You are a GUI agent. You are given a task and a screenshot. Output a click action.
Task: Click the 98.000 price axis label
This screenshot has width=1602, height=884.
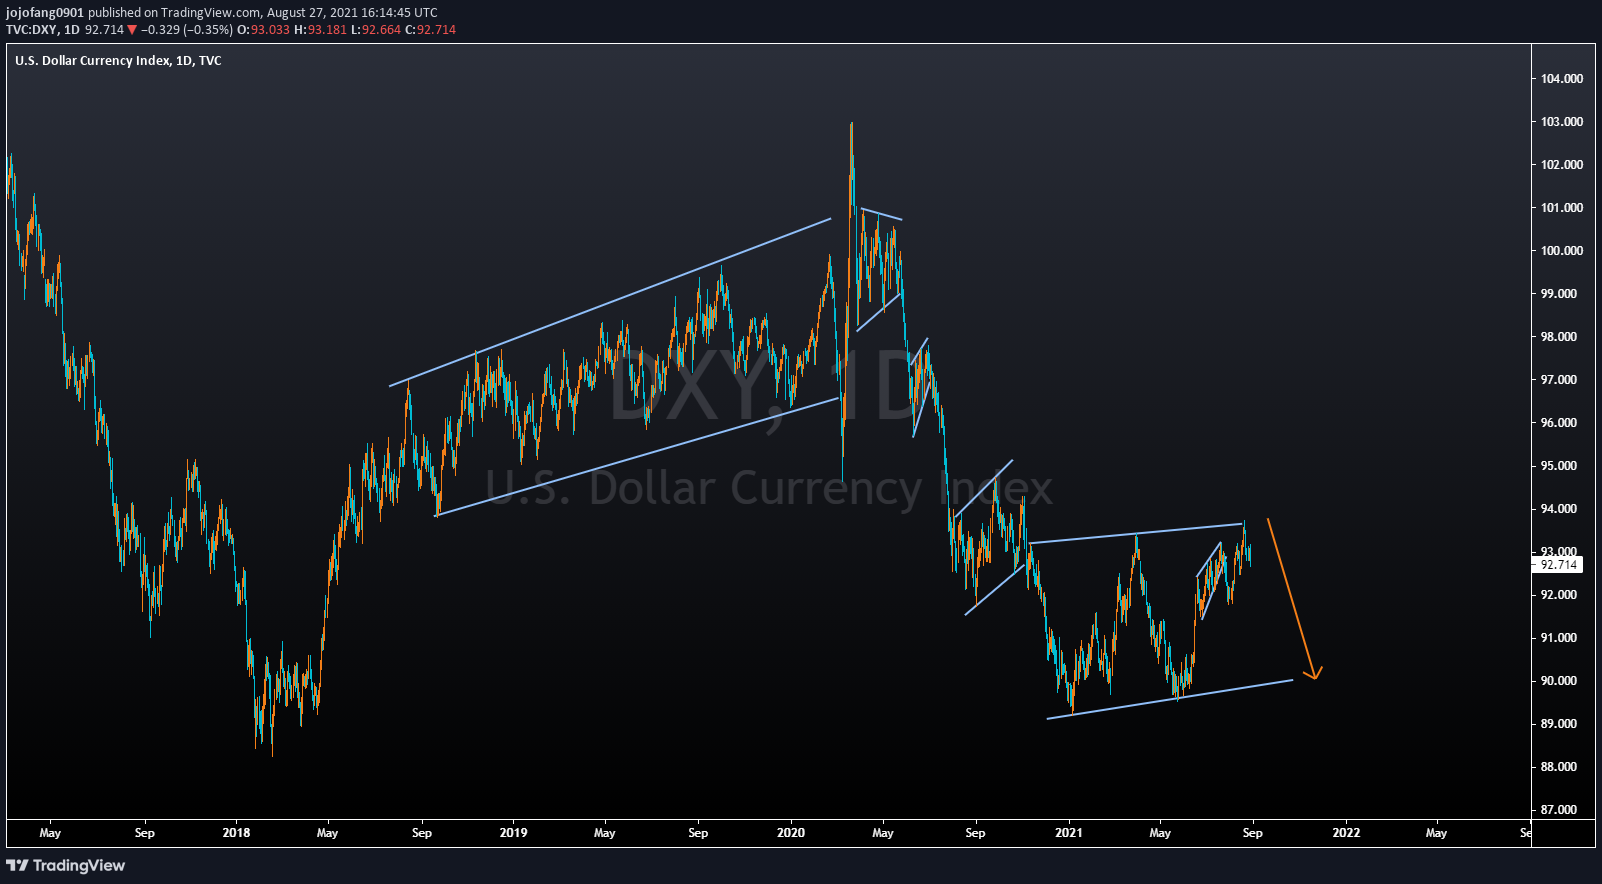(x=1561, y=337)
